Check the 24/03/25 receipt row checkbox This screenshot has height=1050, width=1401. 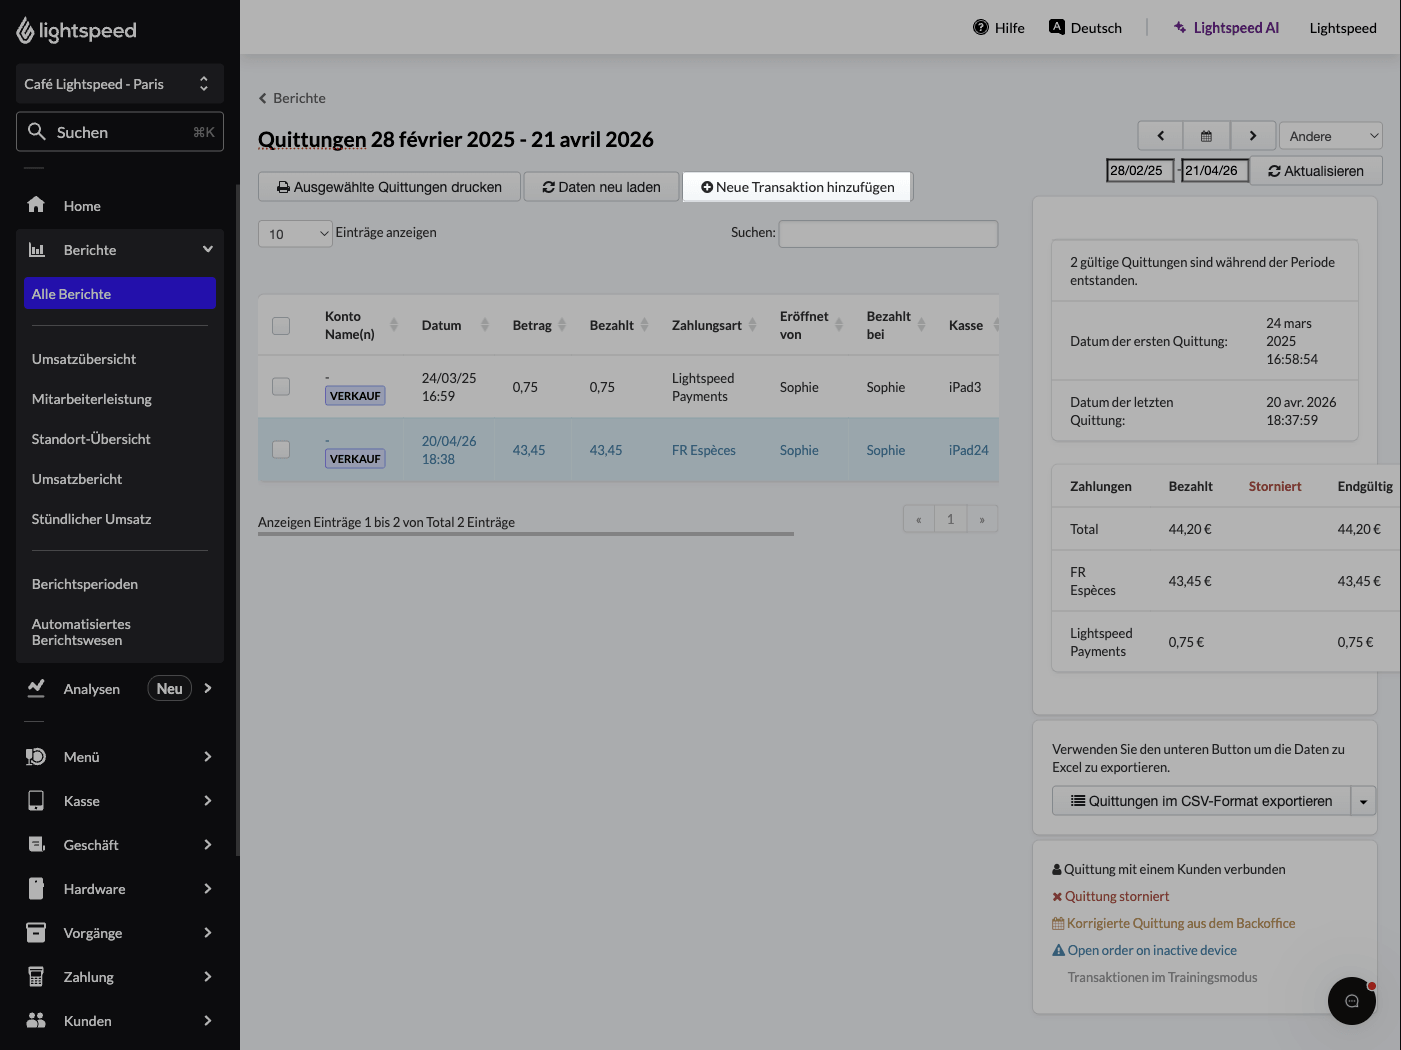pyautogui.click(x=281, y=386)
